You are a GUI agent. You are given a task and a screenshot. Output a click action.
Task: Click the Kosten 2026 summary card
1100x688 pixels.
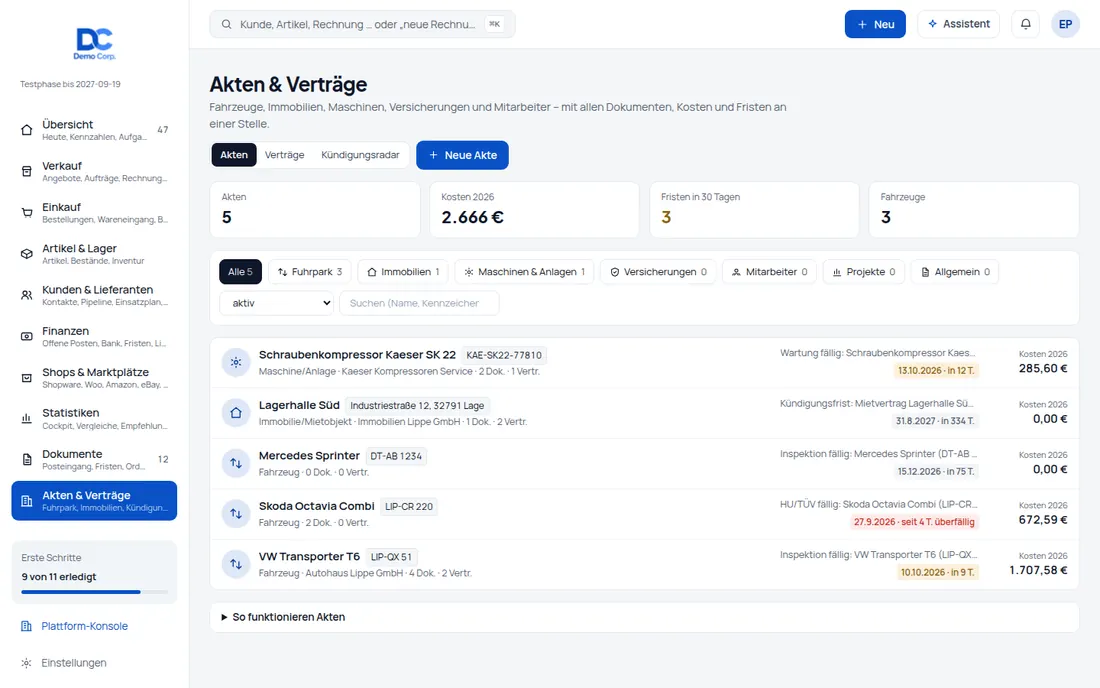tap(535, 210)
